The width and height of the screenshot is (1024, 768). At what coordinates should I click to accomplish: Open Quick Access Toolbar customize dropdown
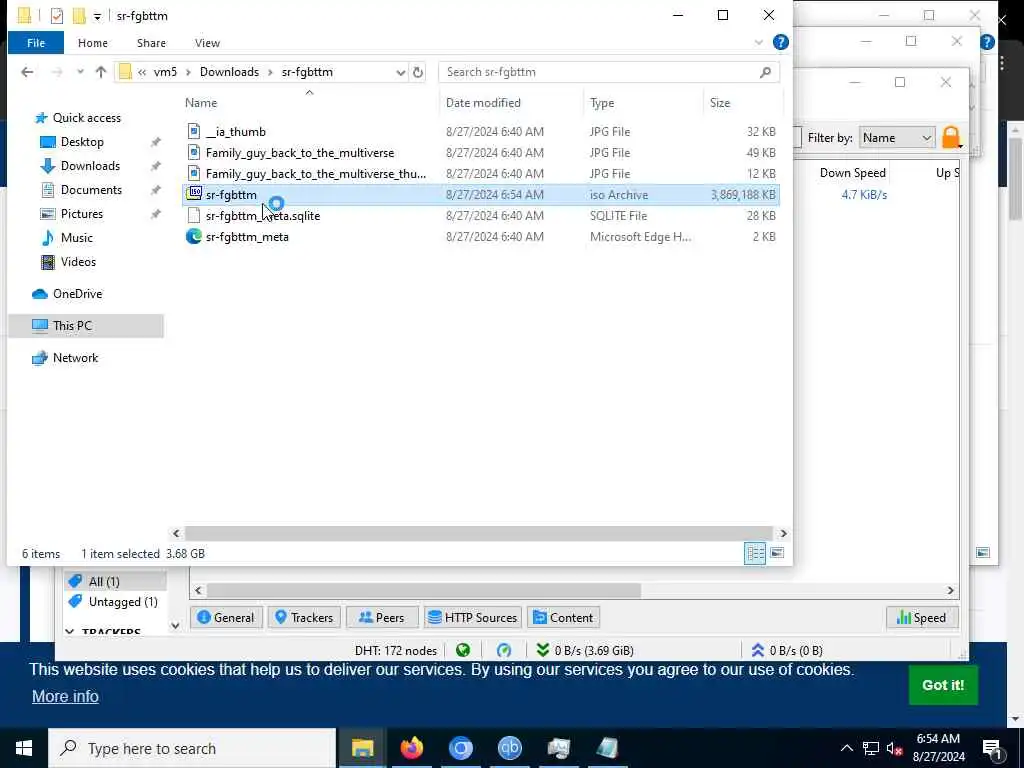pos(97,17)
